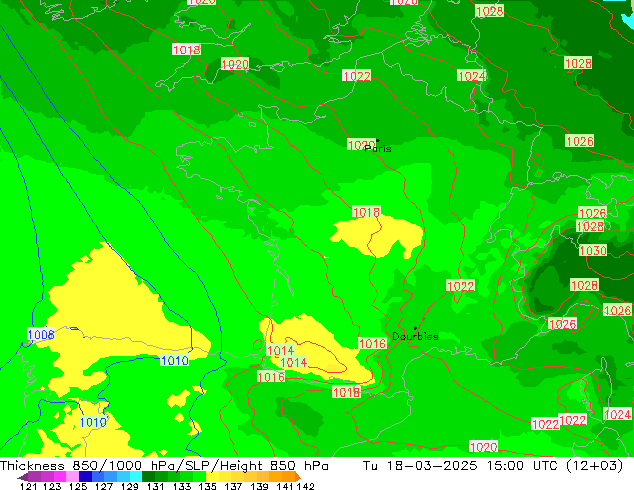Click the legend value 137

point(233,486)
